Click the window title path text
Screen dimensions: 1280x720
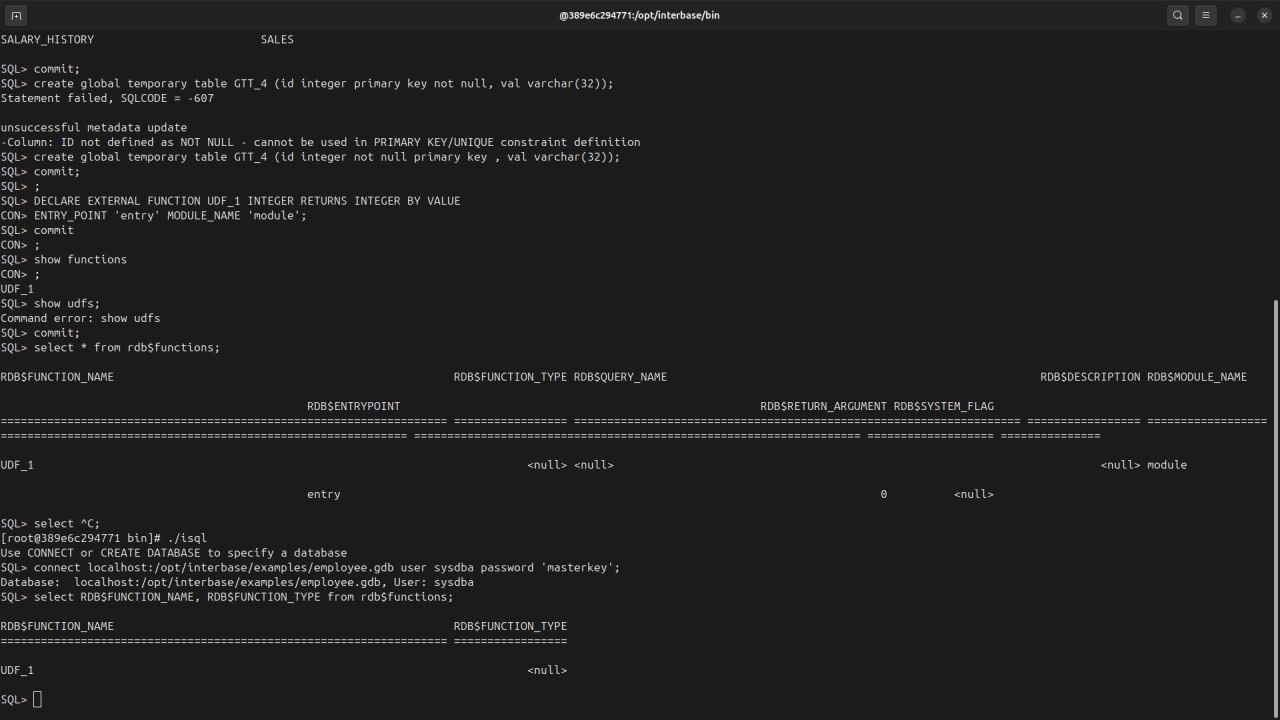[639, 15]
